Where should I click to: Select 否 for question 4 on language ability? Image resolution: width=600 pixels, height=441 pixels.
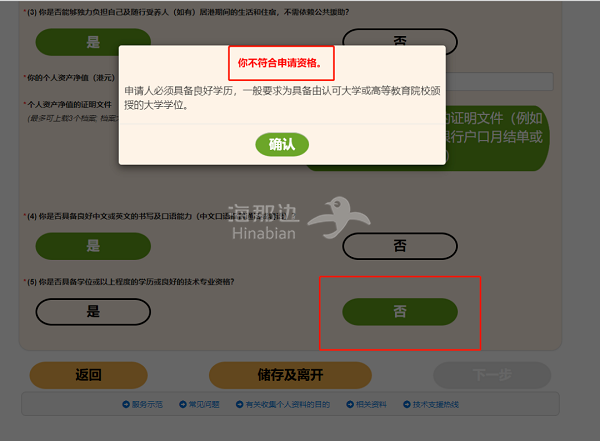(400, 246)
